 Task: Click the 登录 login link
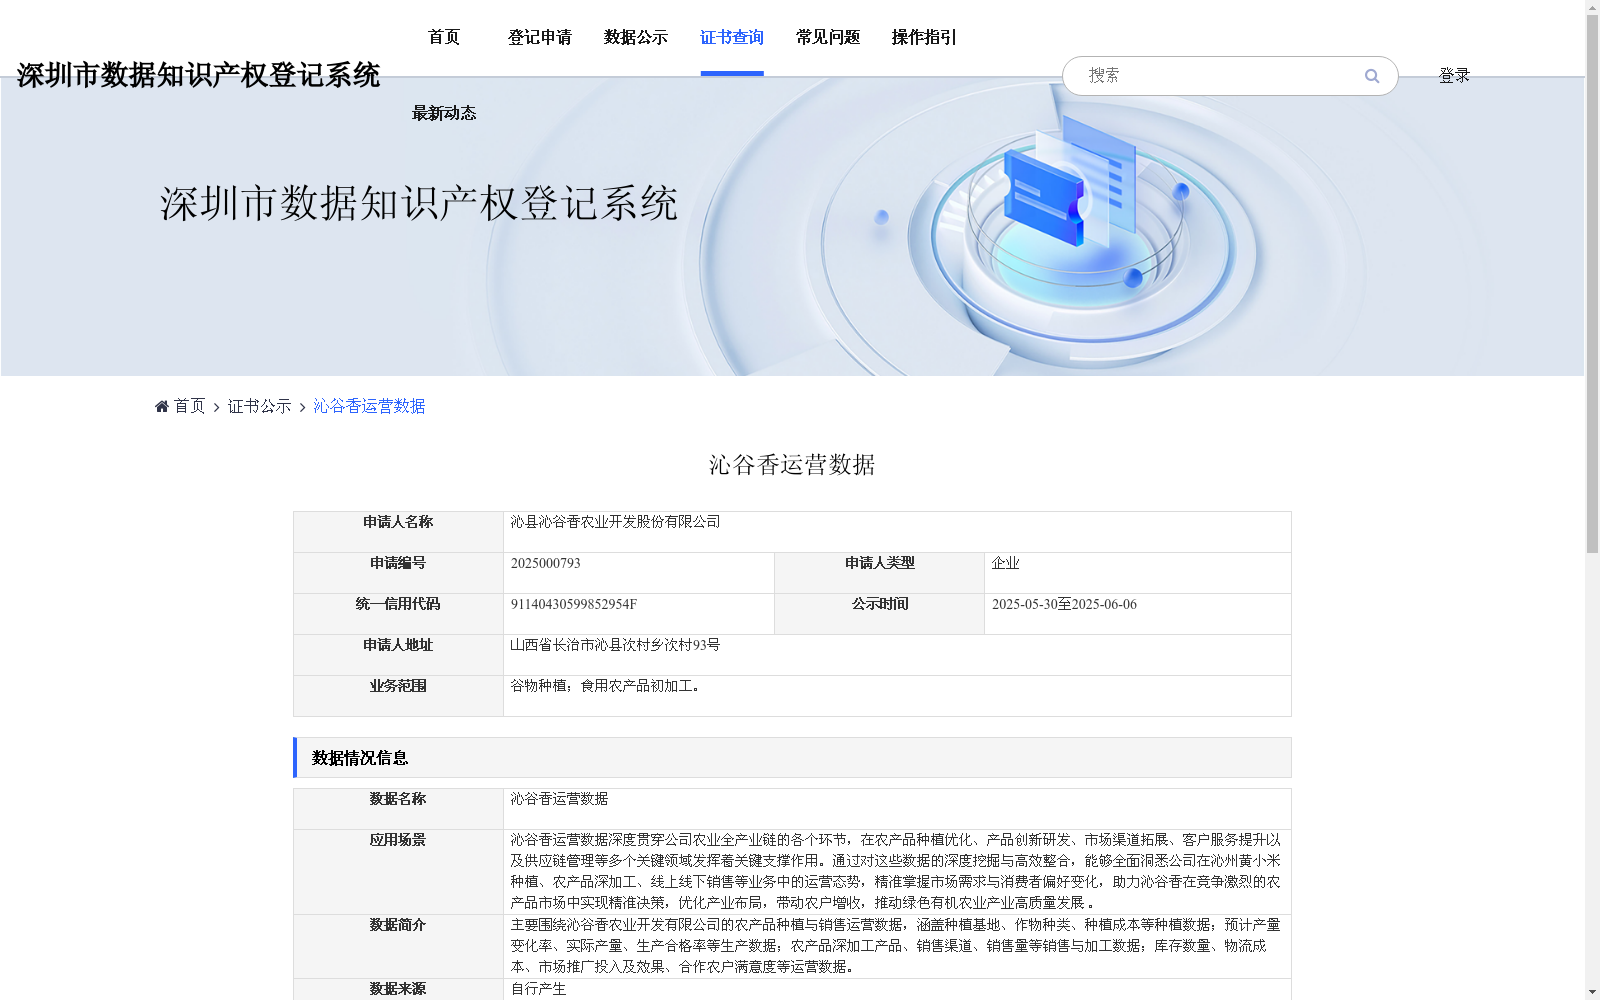point(1454,75)
